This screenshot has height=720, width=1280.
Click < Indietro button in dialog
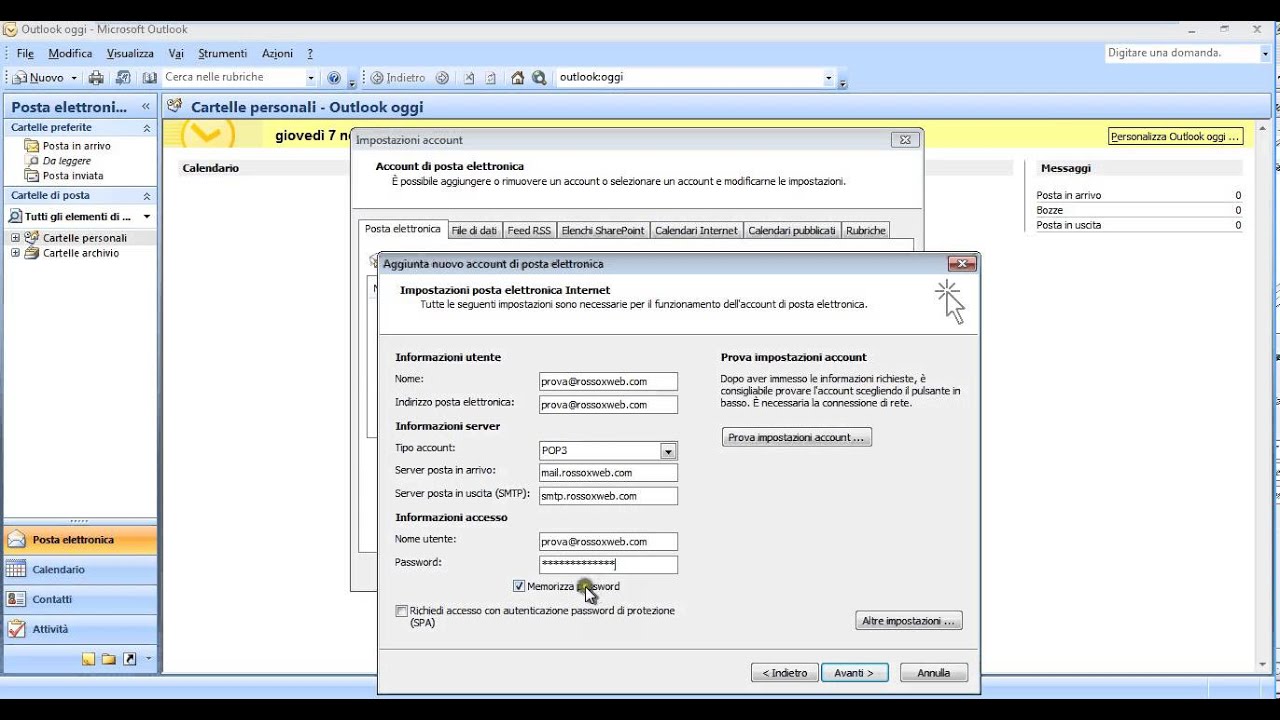click(x=785, y=673)
